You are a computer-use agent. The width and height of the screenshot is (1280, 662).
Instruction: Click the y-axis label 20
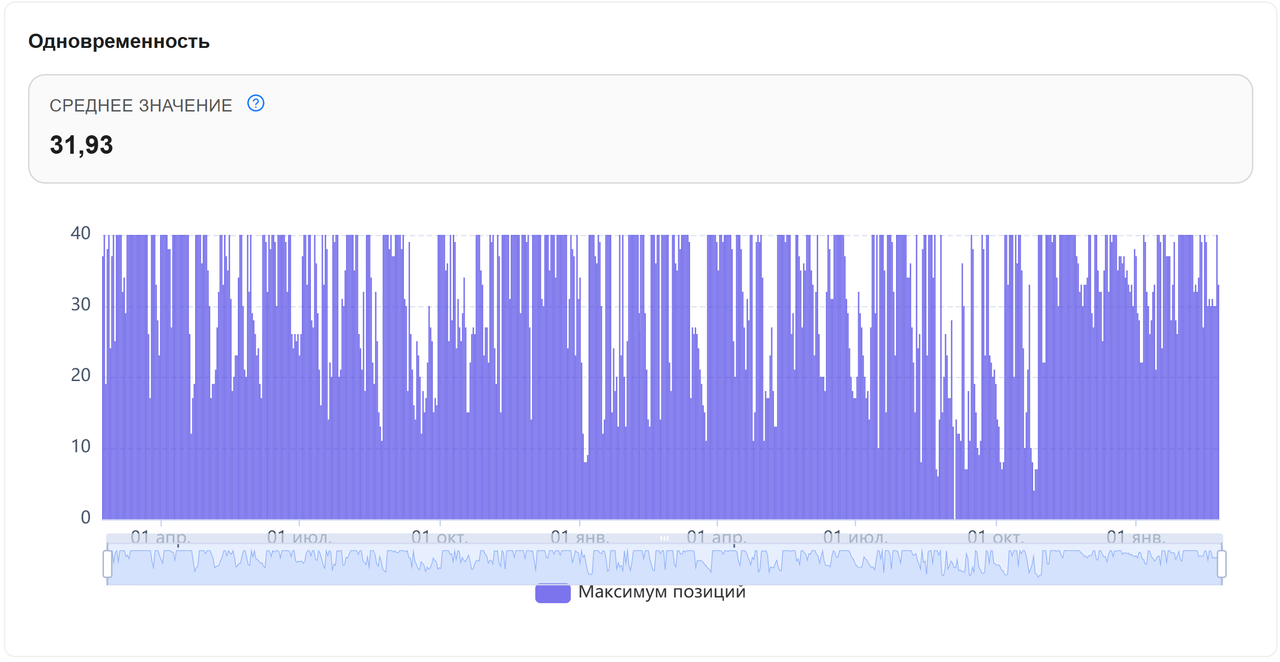[x=80, y=375]
